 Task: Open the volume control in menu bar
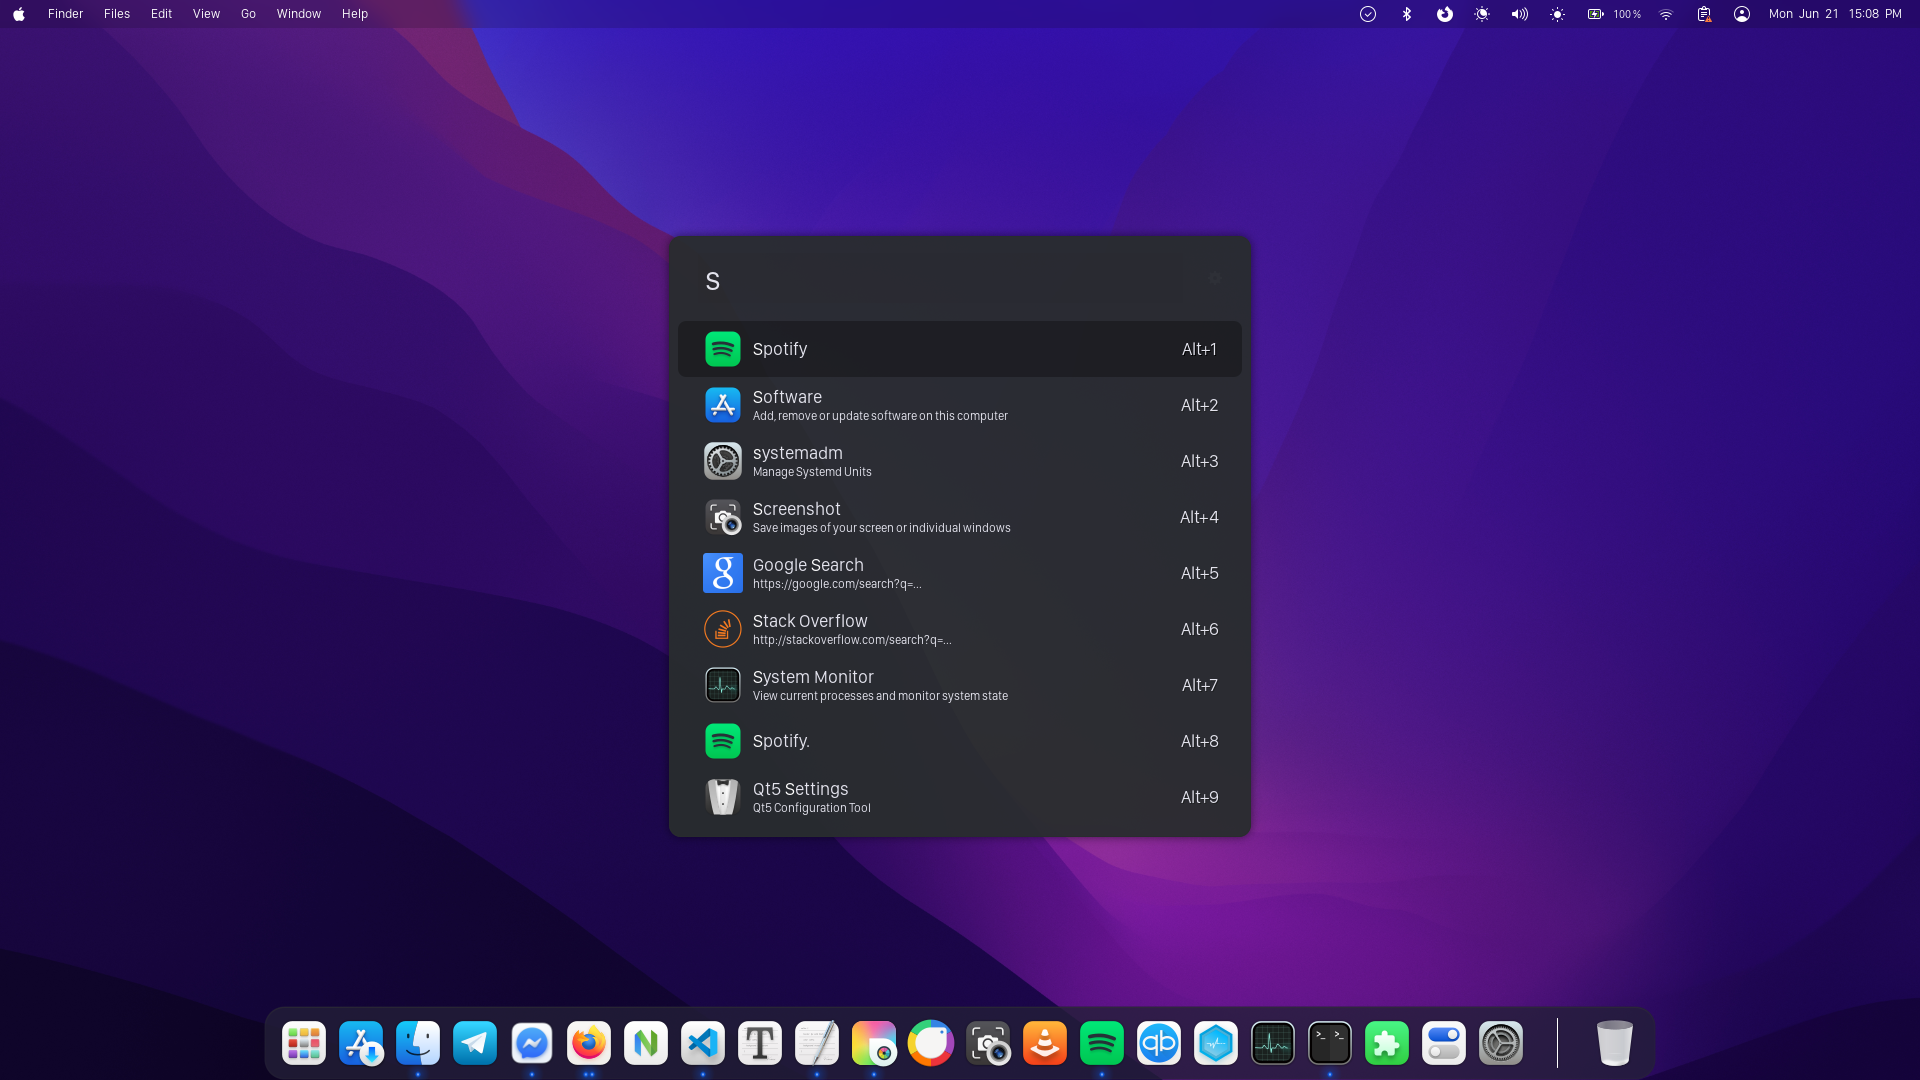coord(1520,14)
